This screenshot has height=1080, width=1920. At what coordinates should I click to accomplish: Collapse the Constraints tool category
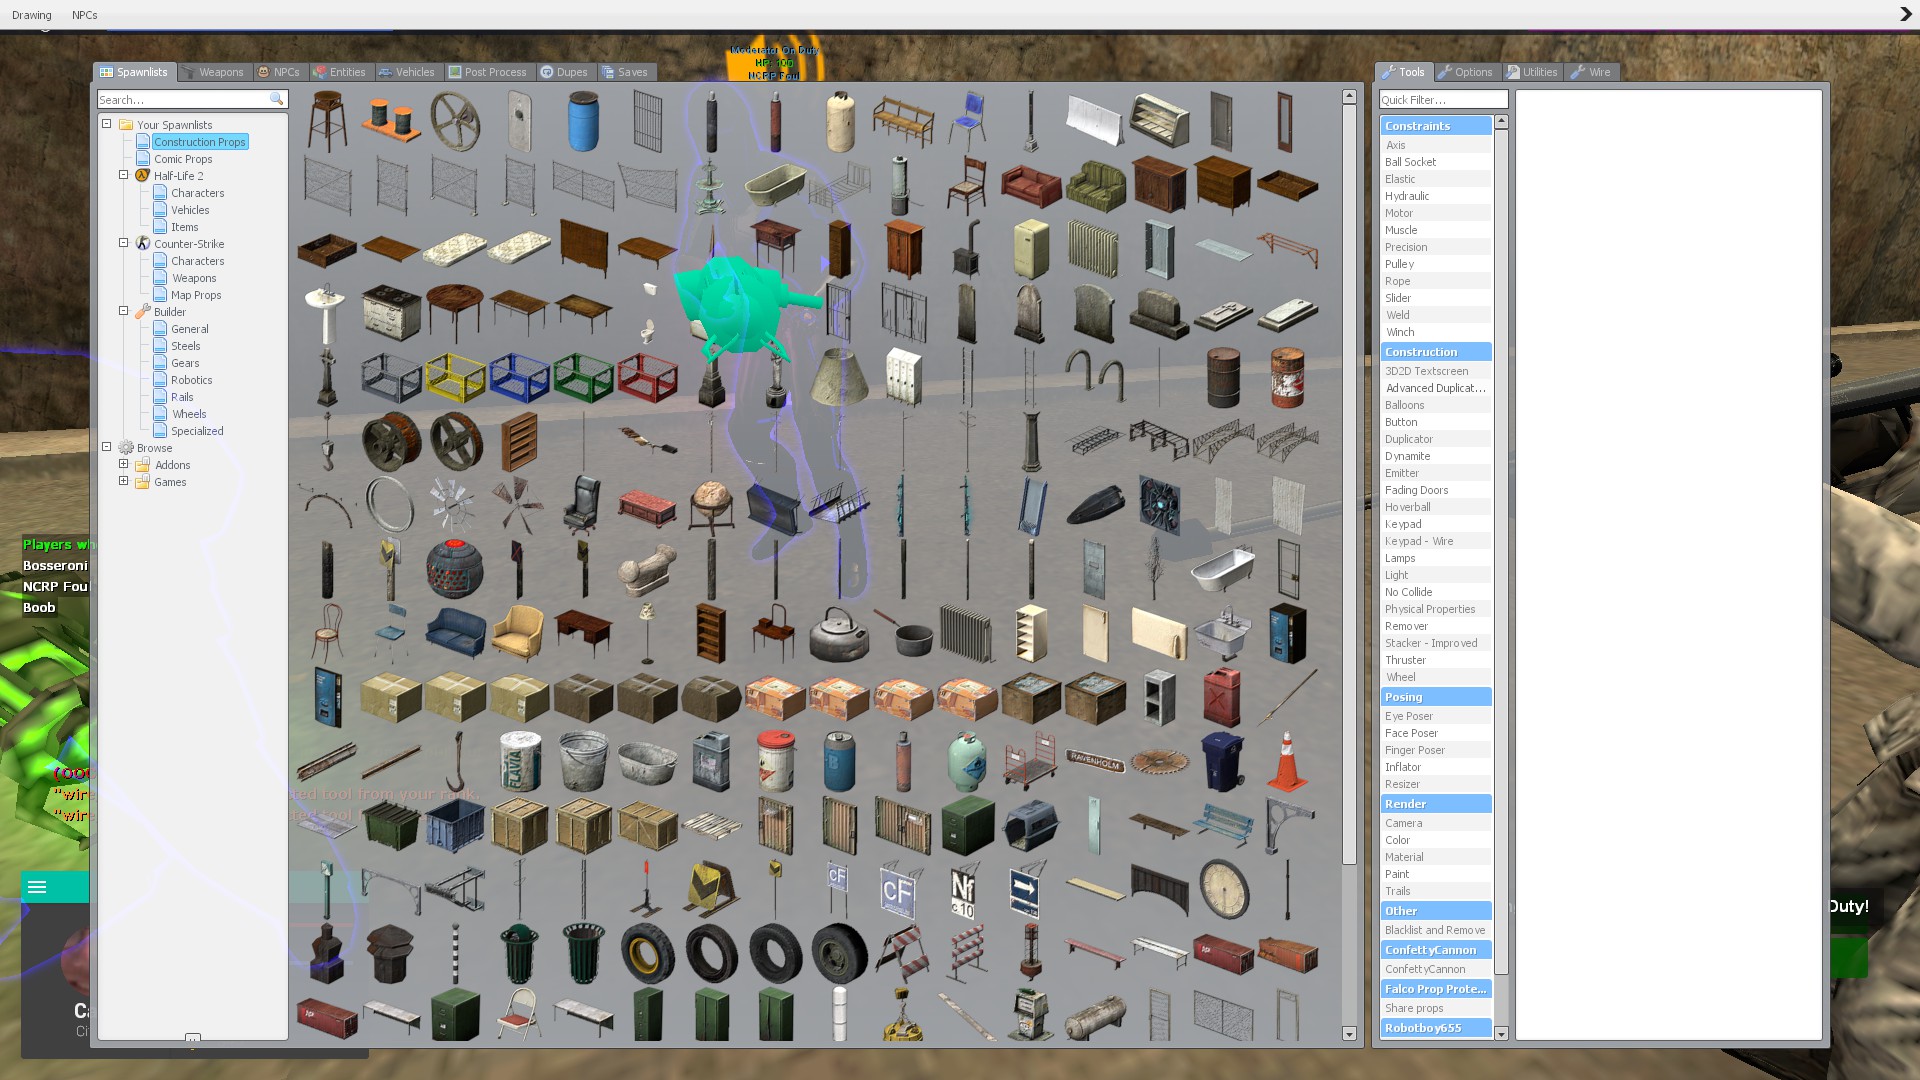point(1436,126)
